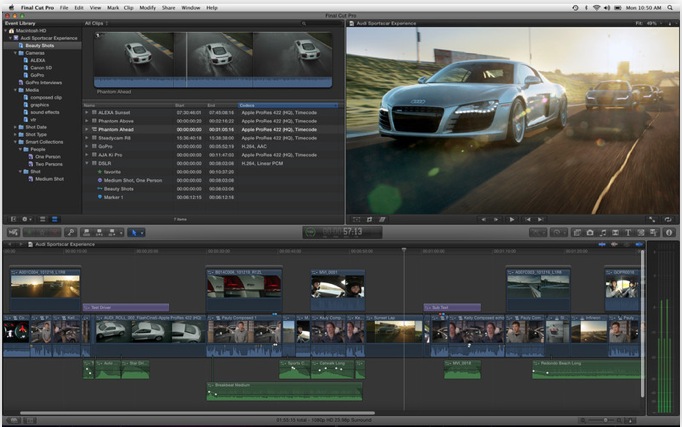
Task: Collapse the DSLR clip row
Action: click(x=87, y=163)
